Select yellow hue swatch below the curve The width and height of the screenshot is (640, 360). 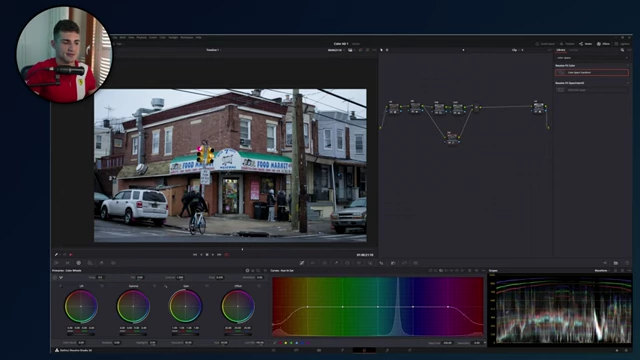pyautogui.click(x=285, y=343)
